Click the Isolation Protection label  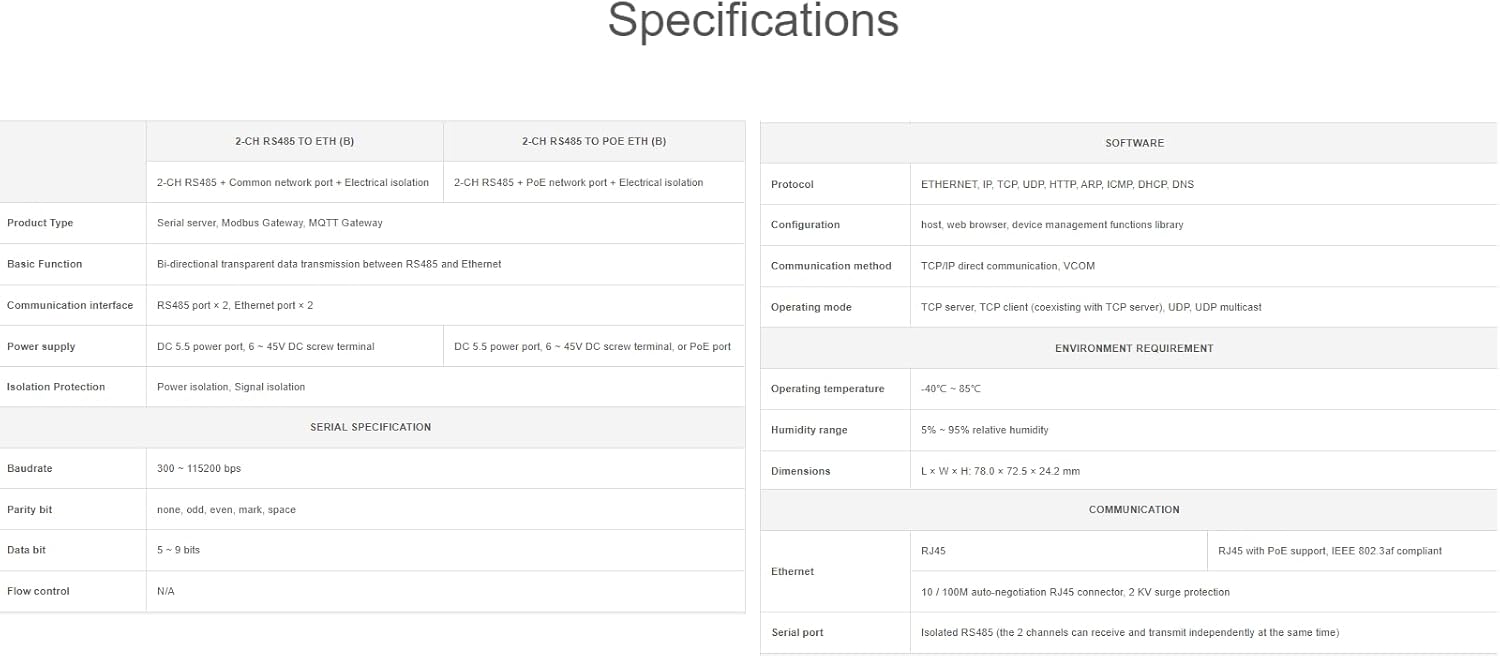56,387
